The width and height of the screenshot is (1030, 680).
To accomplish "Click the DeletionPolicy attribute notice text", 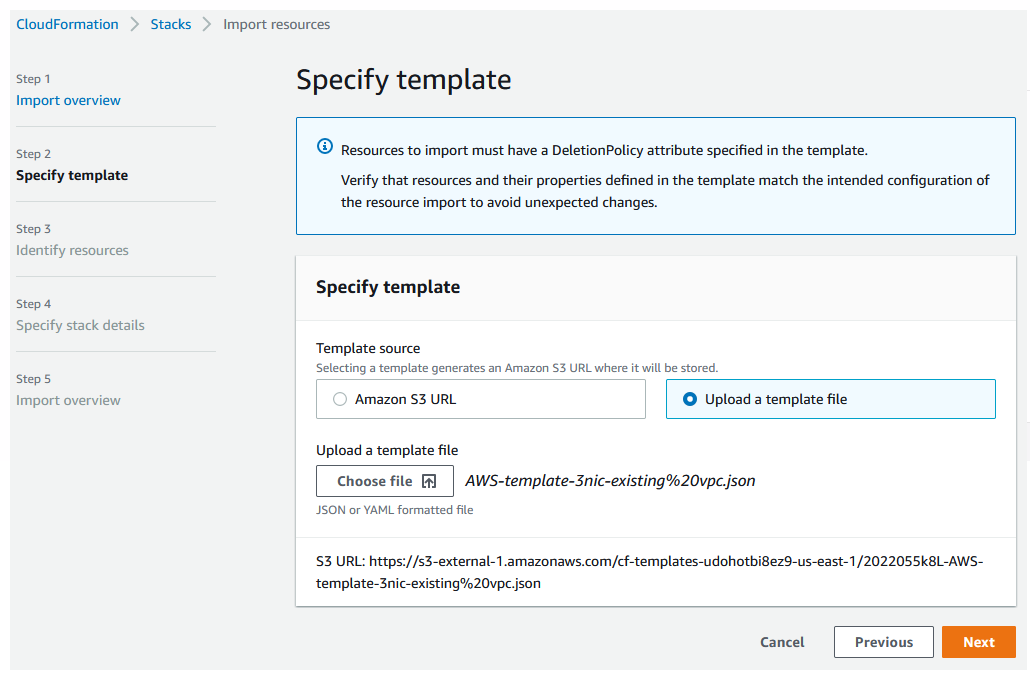I will [604, 150].
